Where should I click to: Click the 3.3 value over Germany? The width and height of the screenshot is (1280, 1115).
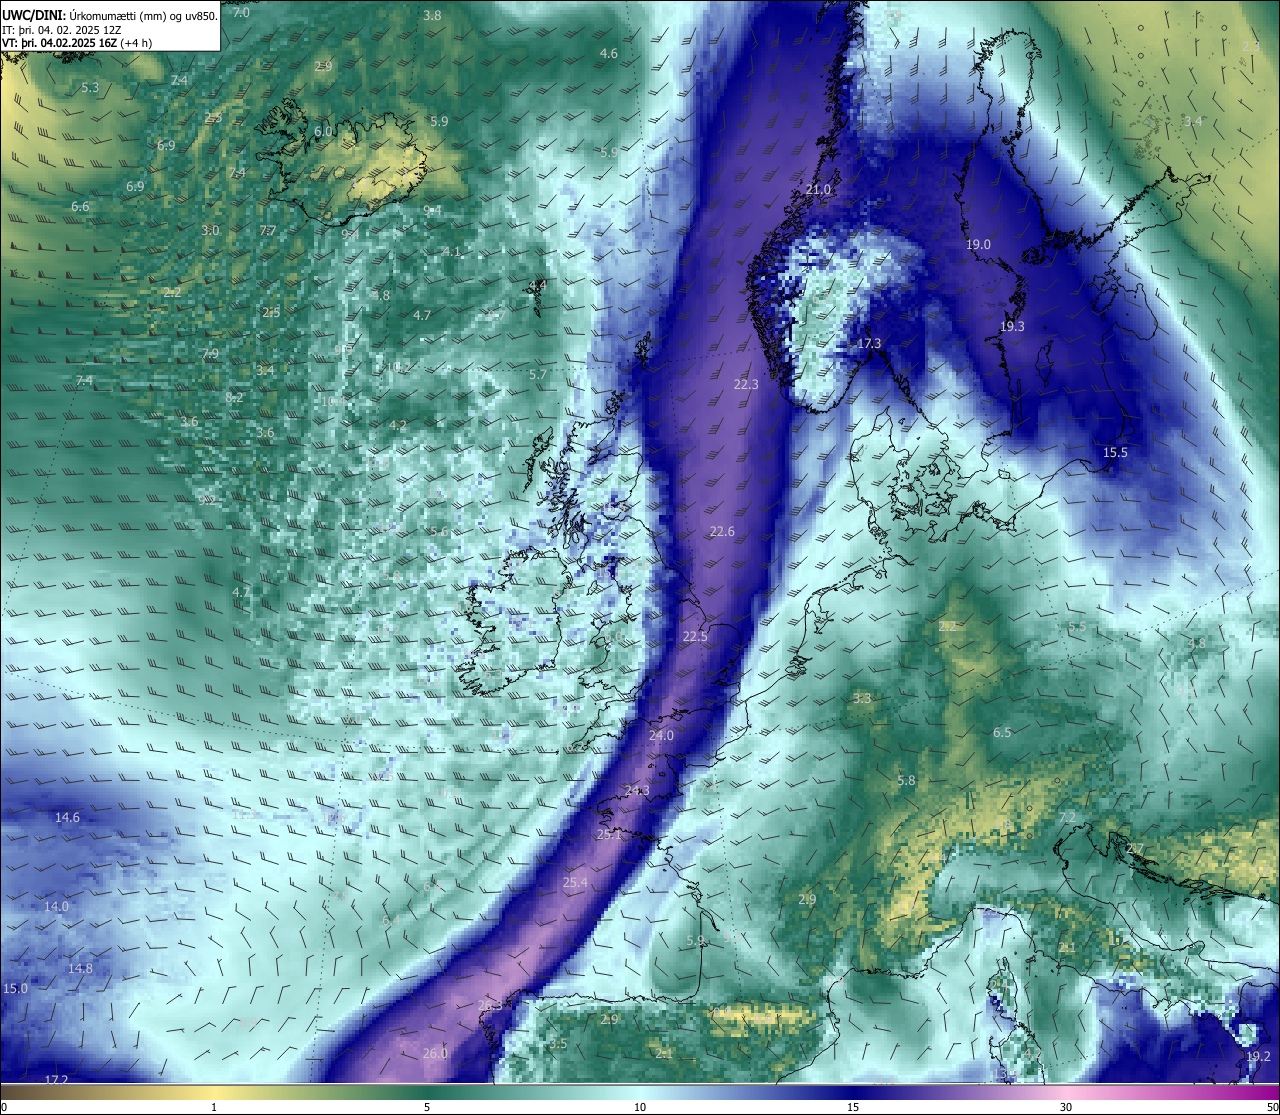pos(862,698)
